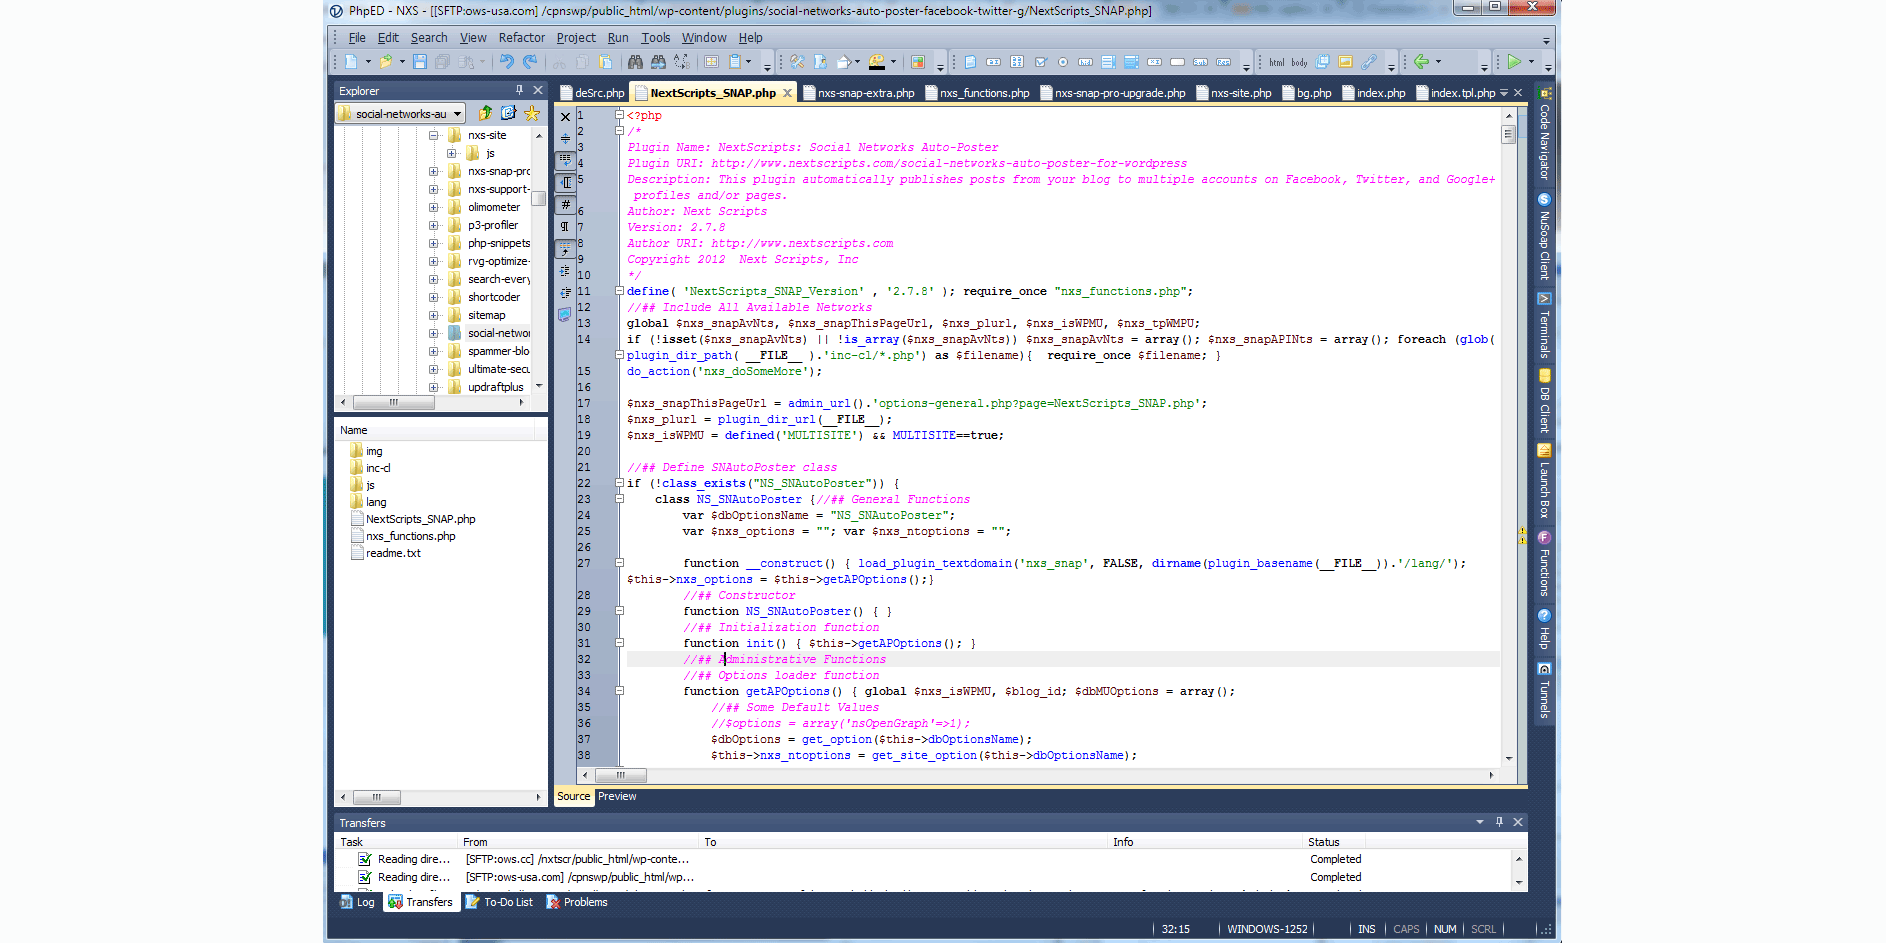Click the color palette toolbar icon
This screenshot has width=1886, height=943.
pos(876,62)
